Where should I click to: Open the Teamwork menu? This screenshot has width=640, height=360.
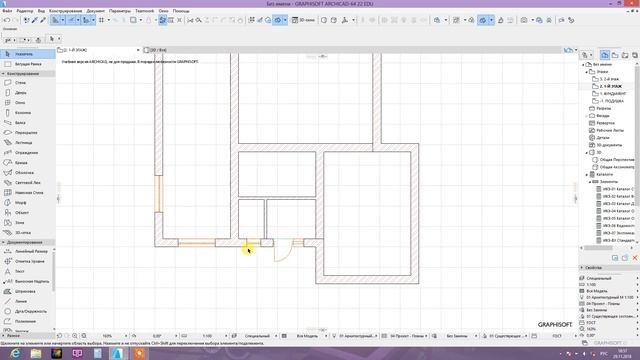144,11
